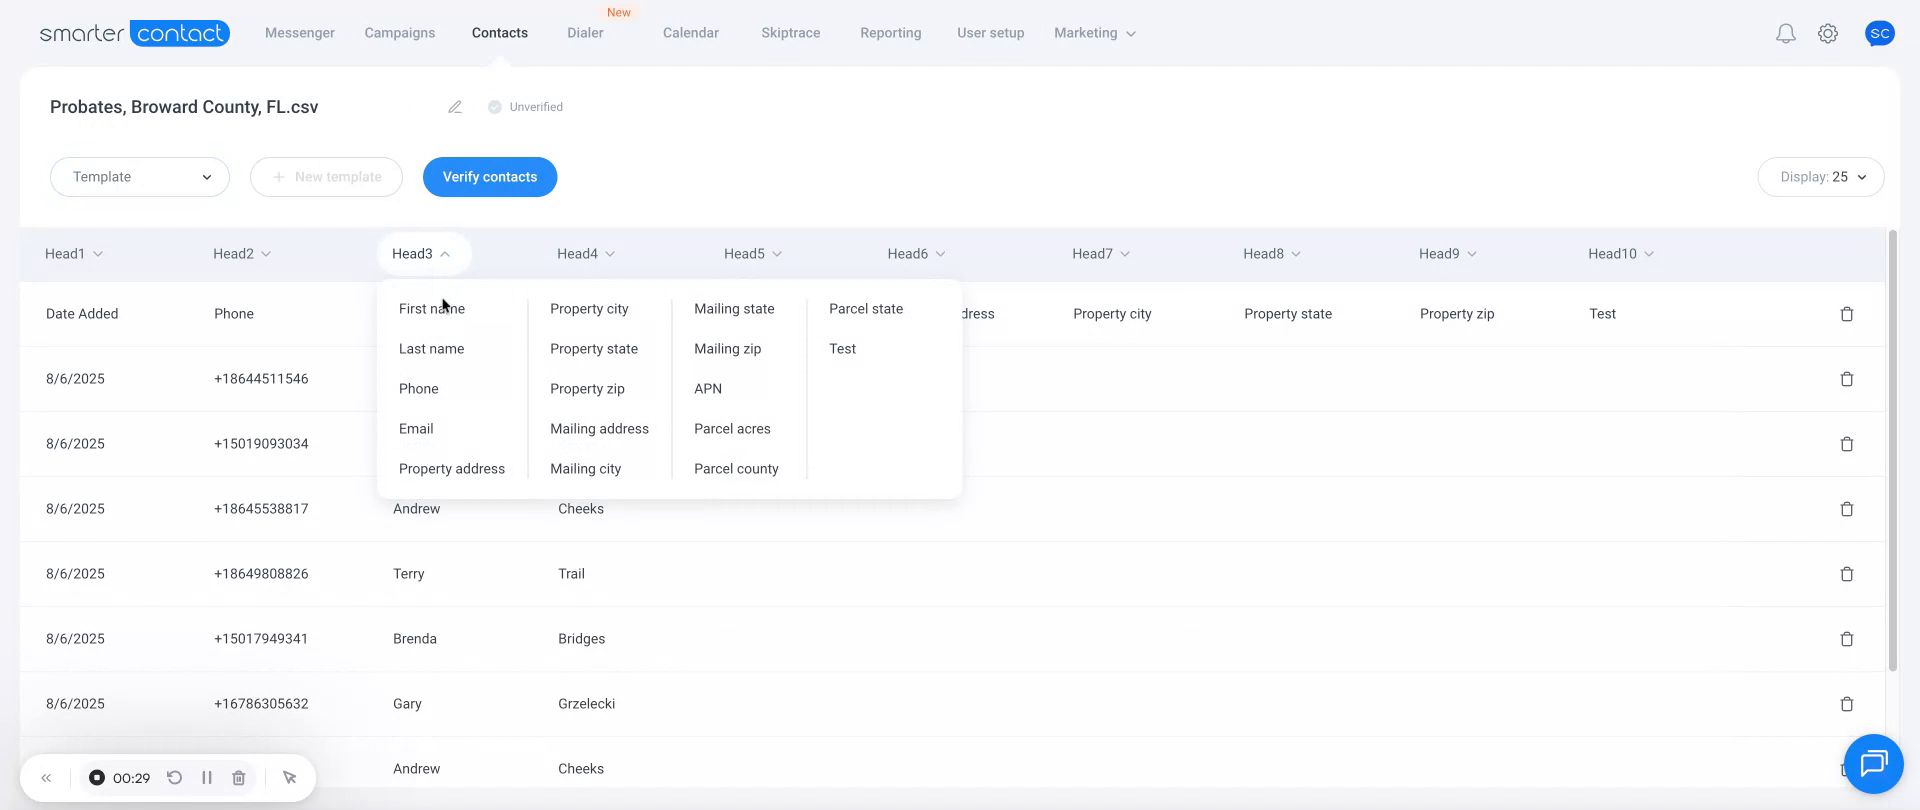Open the Reporting tab
The image size is (1920, 810).
[891, 33]
